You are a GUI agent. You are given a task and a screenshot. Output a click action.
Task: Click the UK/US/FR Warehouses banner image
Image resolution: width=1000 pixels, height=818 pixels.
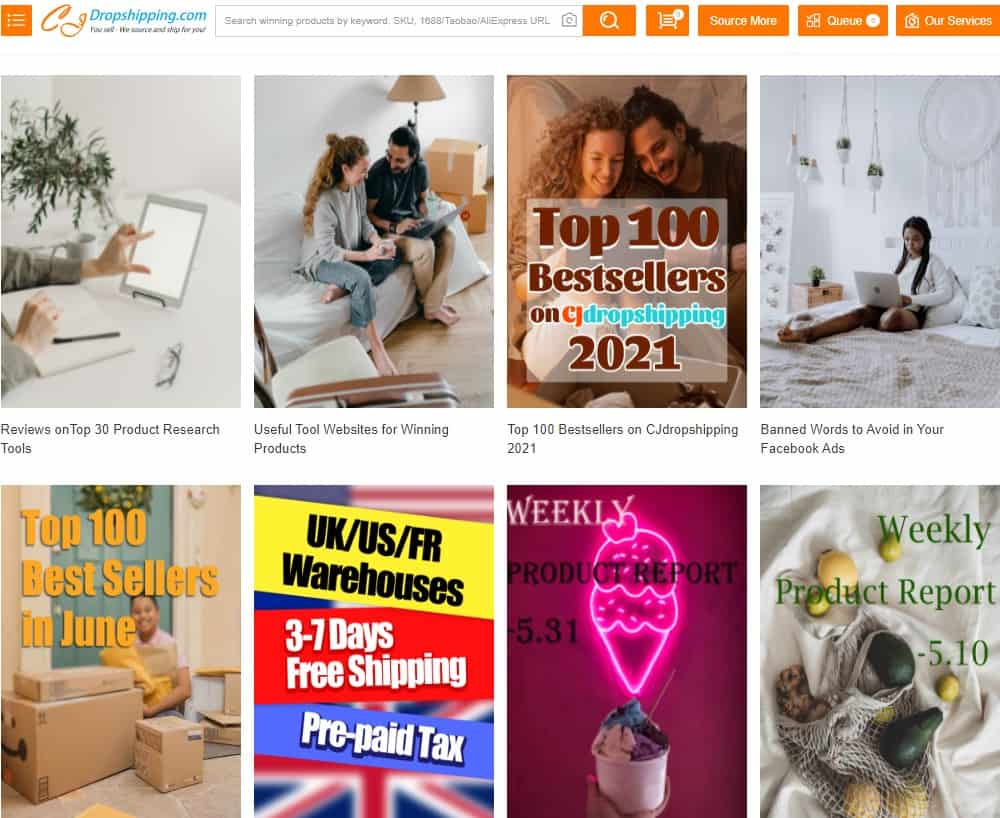click(x=374, y=651)
